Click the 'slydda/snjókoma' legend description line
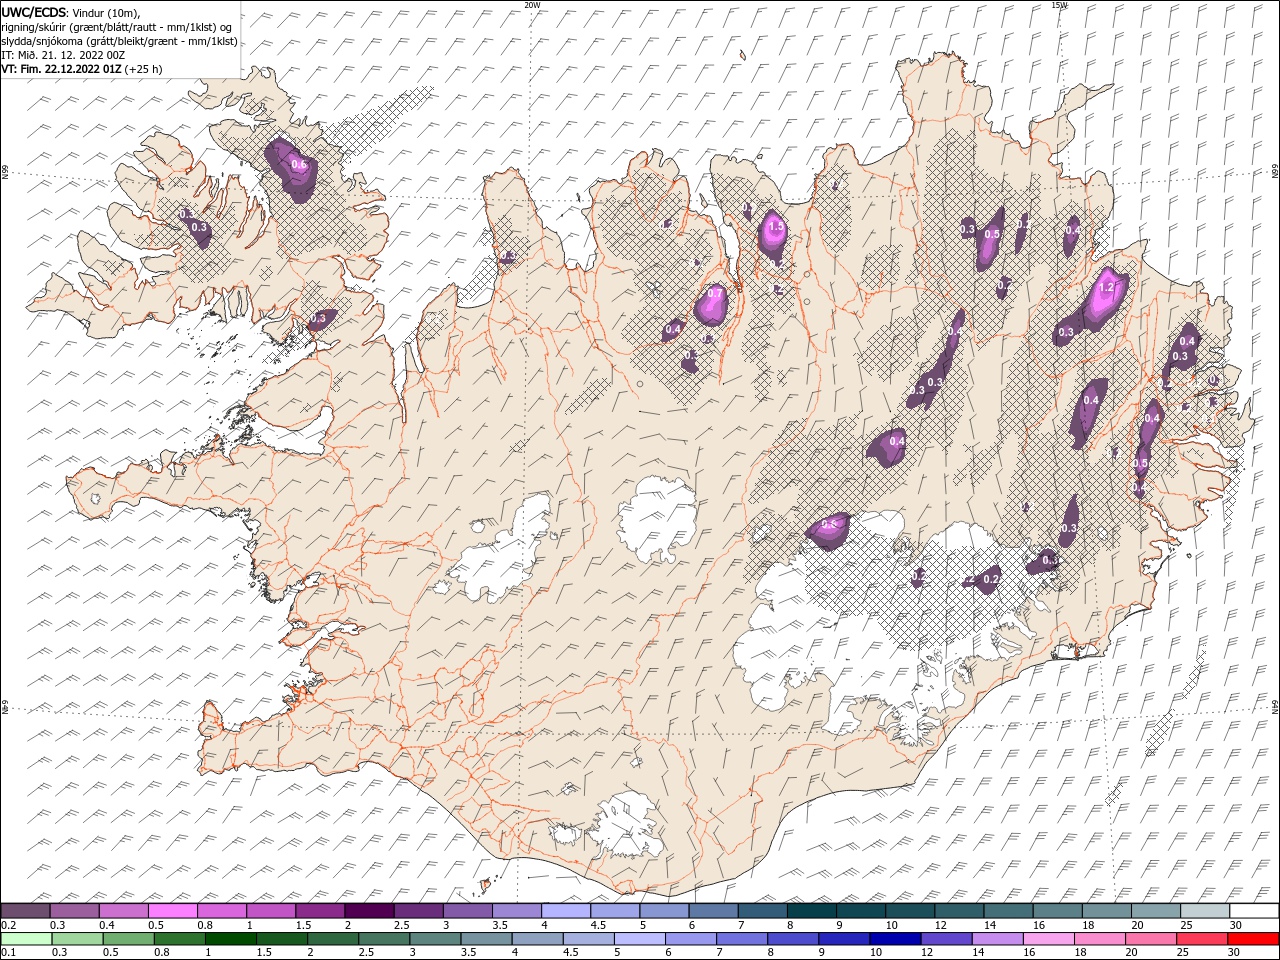This screenshot has width=1280, height=960. point(119,41)
